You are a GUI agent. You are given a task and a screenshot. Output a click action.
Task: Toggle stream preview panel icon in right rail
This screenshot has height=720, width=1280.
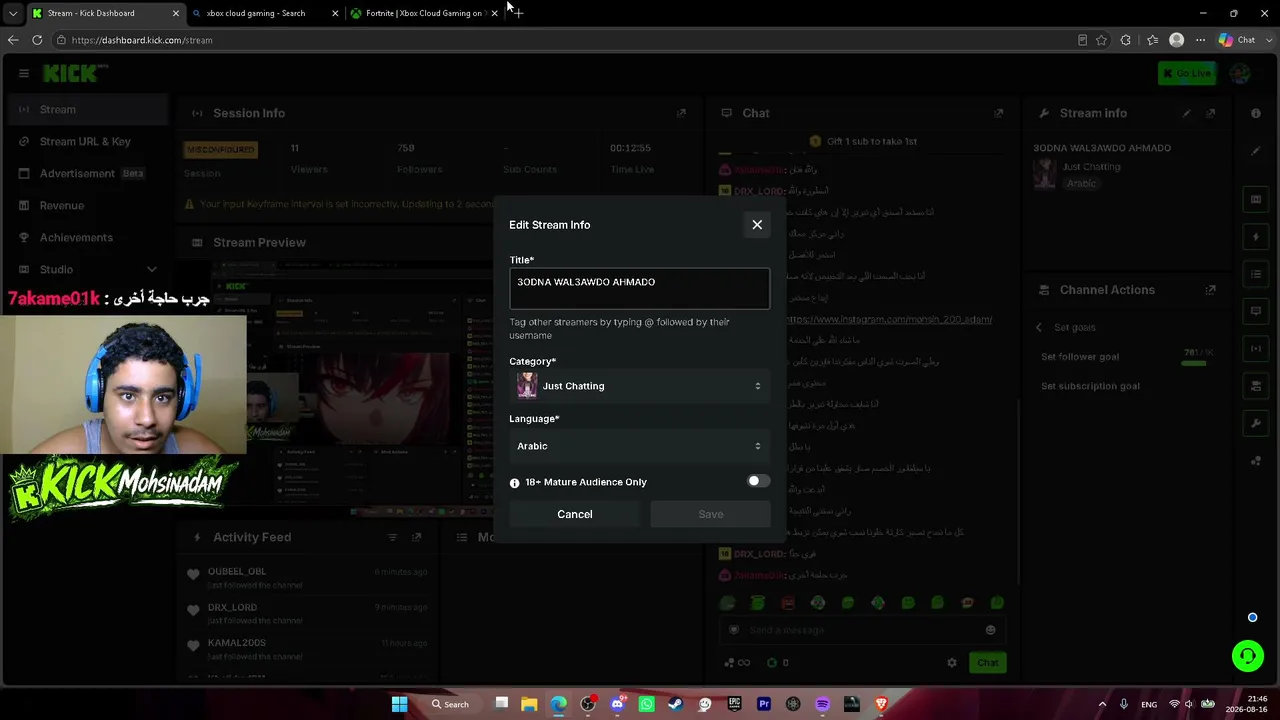[x=1256, y=199]
